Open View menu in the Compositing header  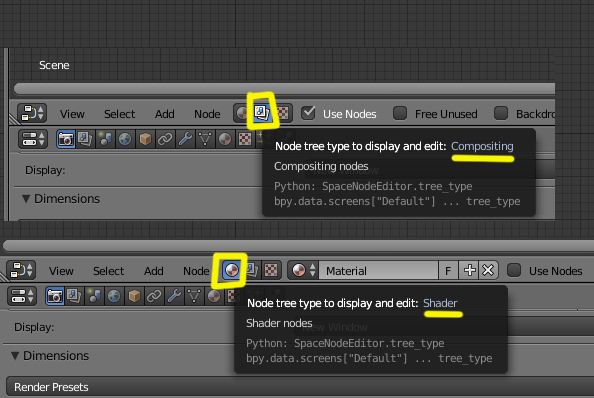pyautogui.click(x=72, y=114)
